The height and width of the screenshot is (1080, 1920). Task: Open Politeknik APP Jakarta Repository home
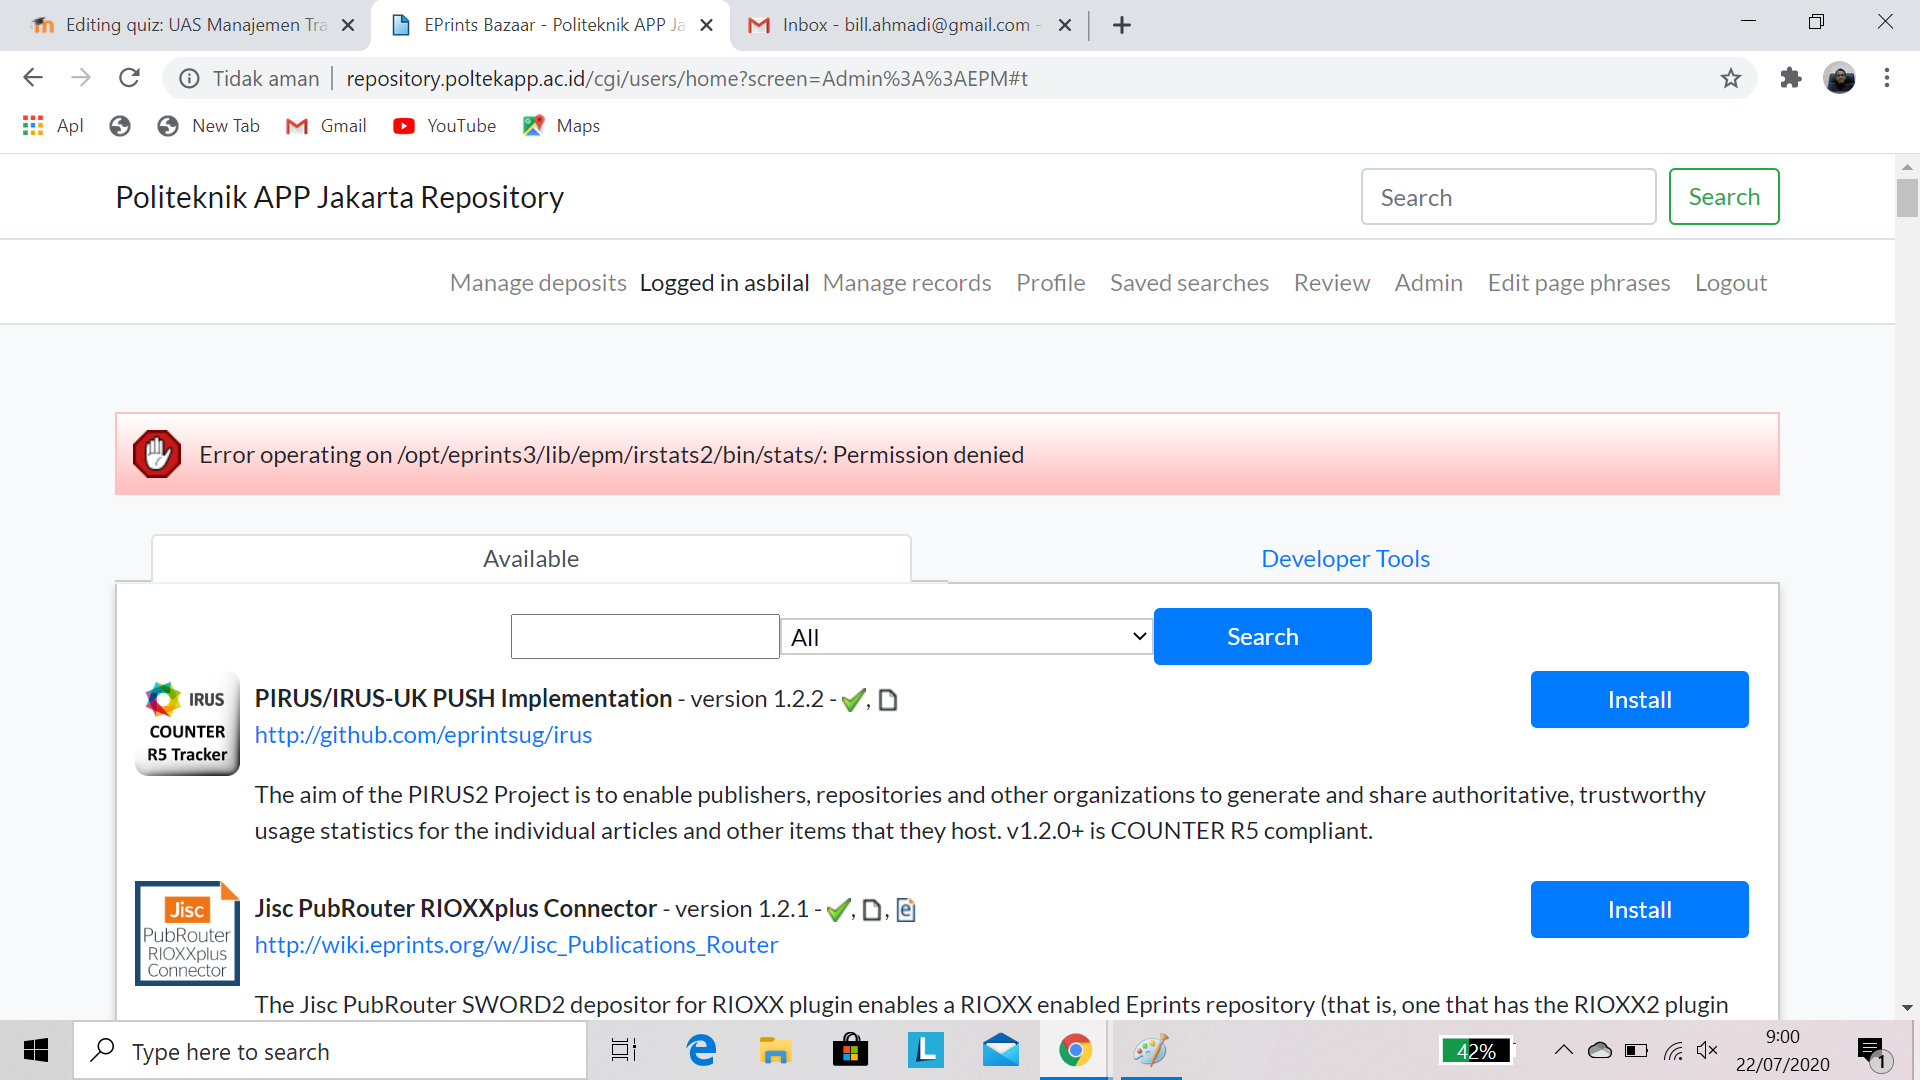339,197
